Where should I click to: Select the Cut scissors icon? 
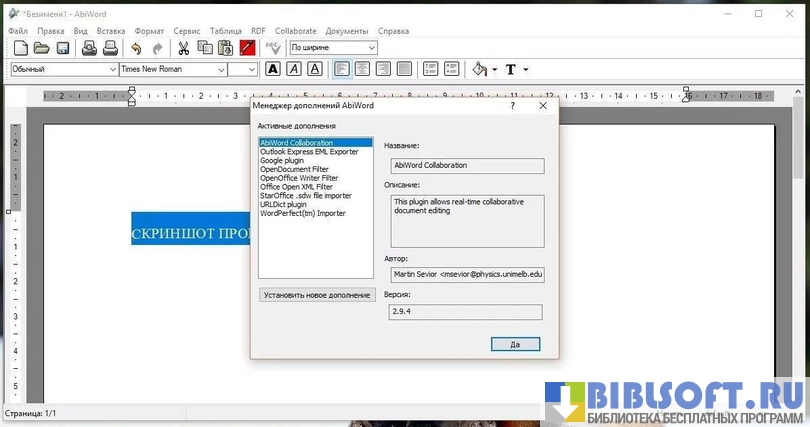[x=184, y=48]
